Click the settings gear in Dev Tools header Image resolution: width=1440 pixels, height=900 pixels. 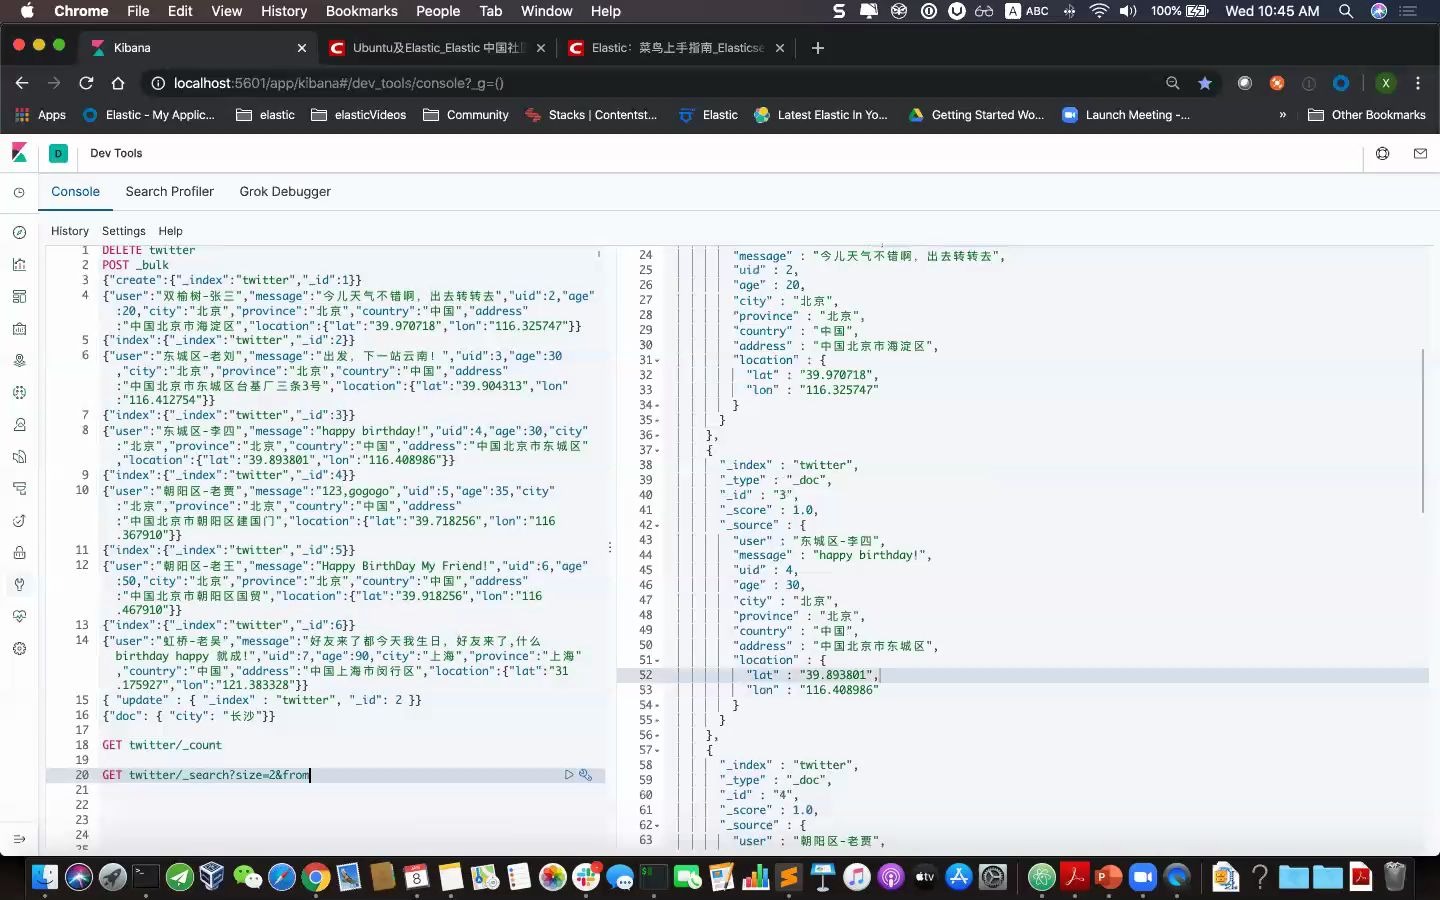click(x=1381, y=153)
